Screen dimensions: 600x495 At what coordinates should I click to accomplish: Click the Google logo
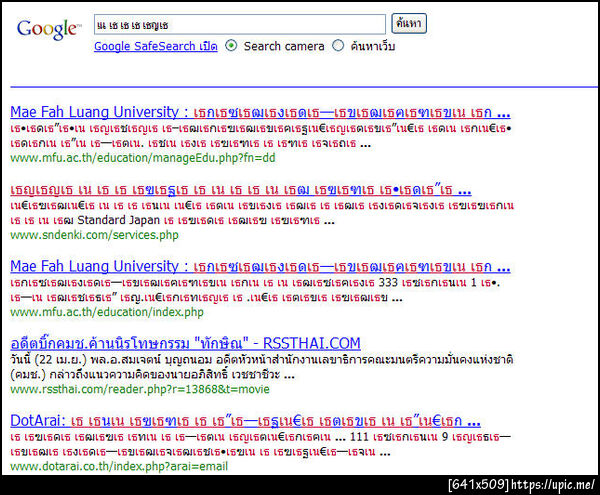(49, 28)
